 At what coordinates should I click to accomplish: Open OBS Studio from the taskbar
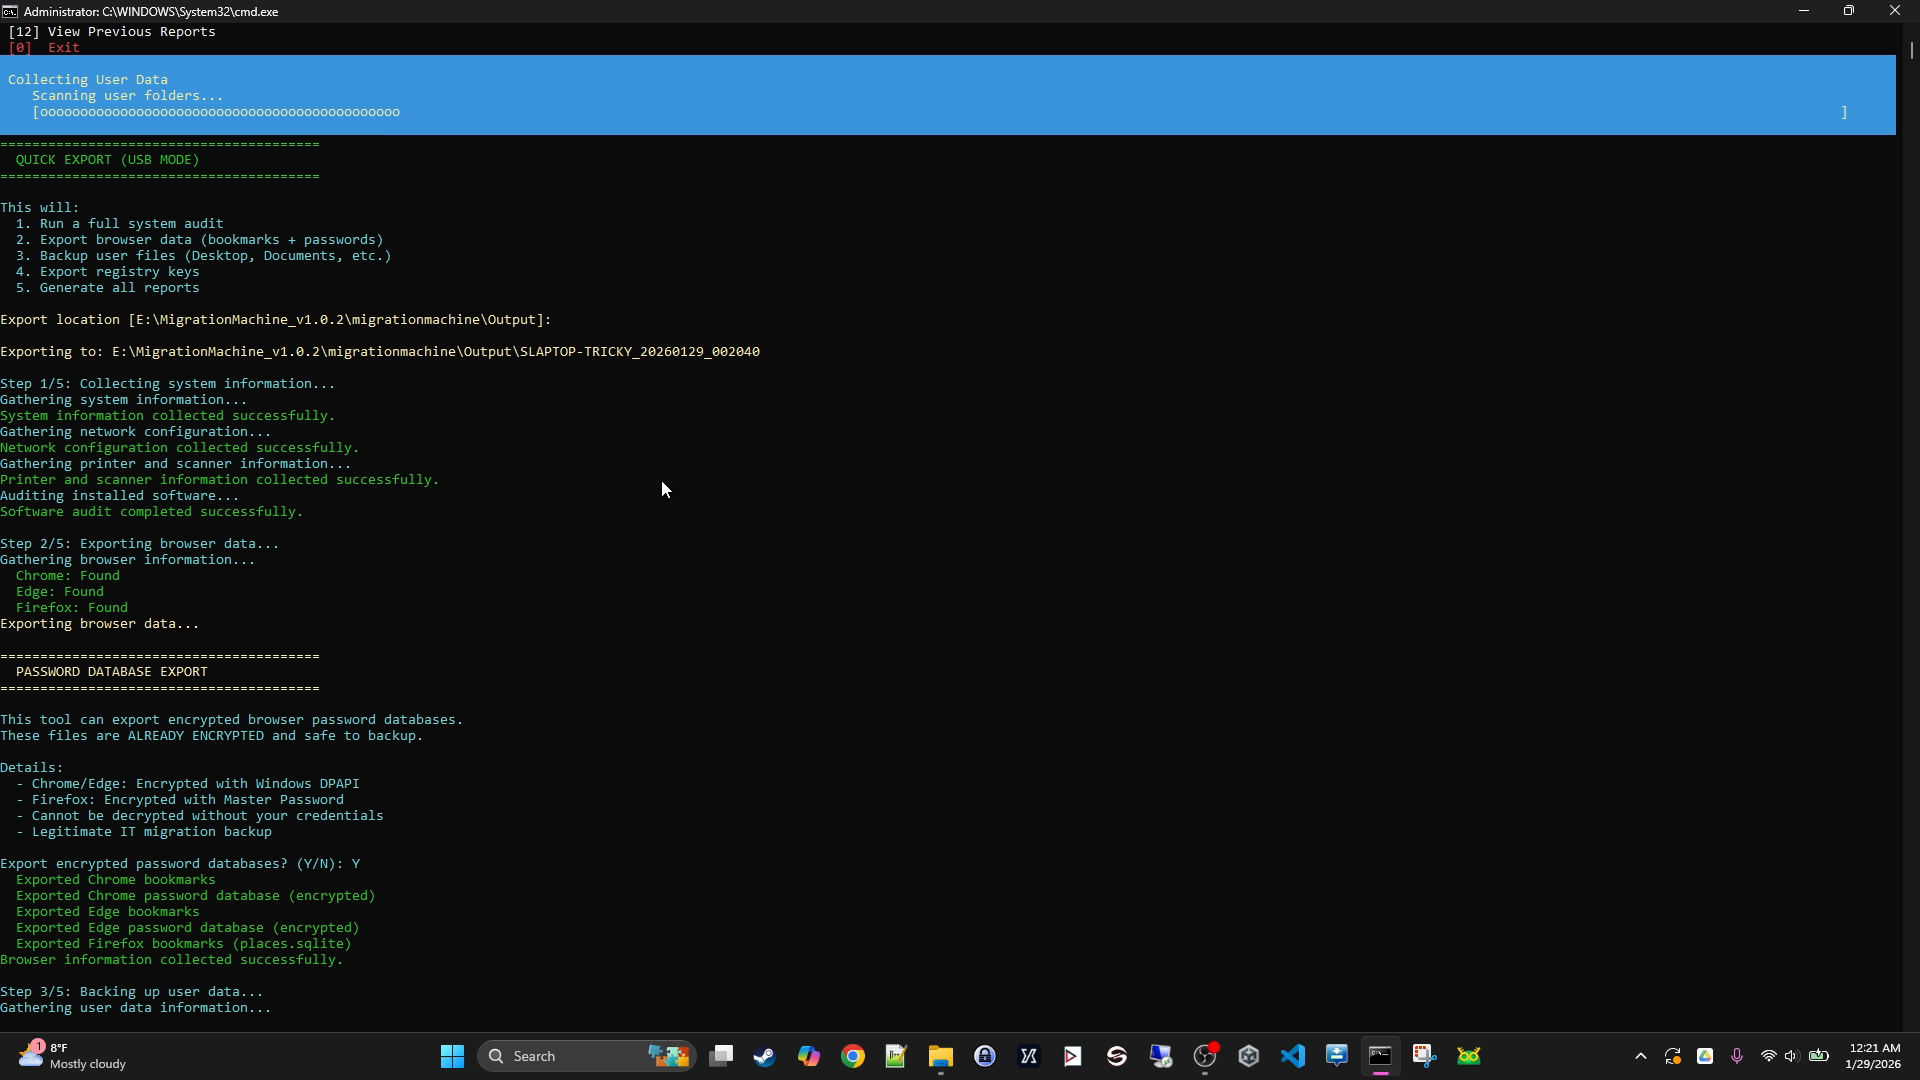[x=1206, y=1055]
